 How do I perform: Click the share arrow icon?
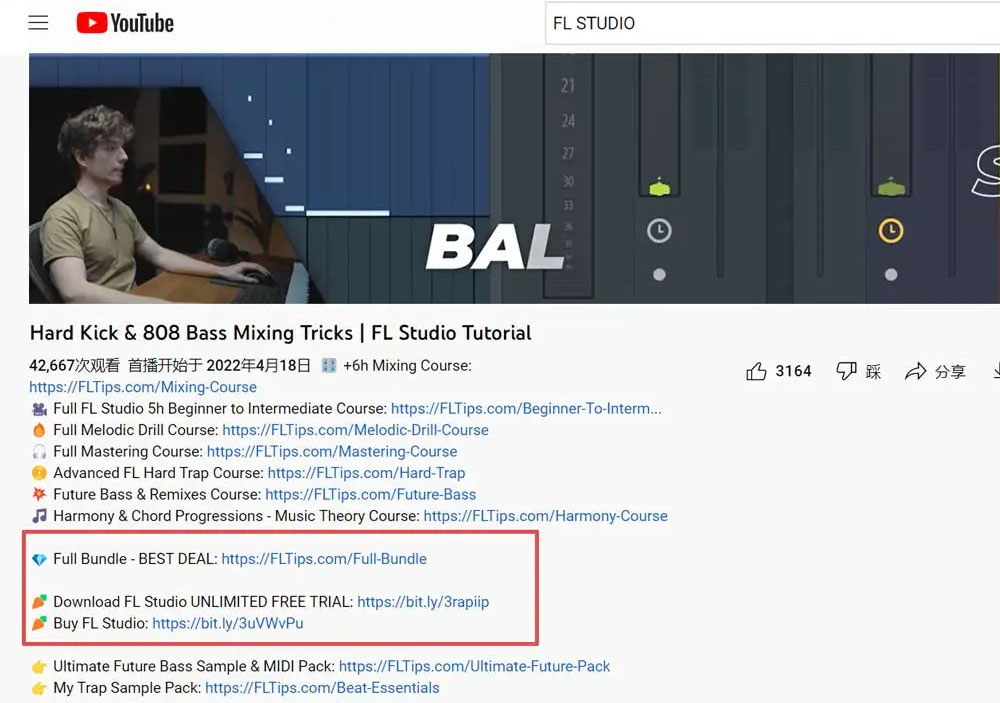[x=915, y=371]
